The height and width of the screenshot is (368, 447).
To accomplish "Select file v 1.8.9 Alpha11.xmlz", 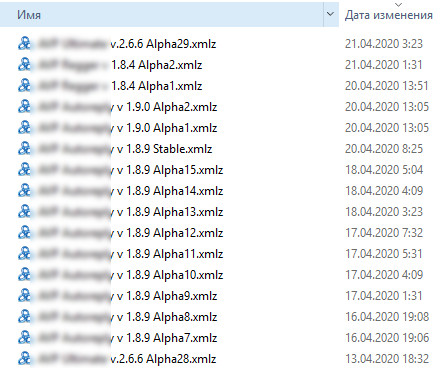I will tap(120, 254).
